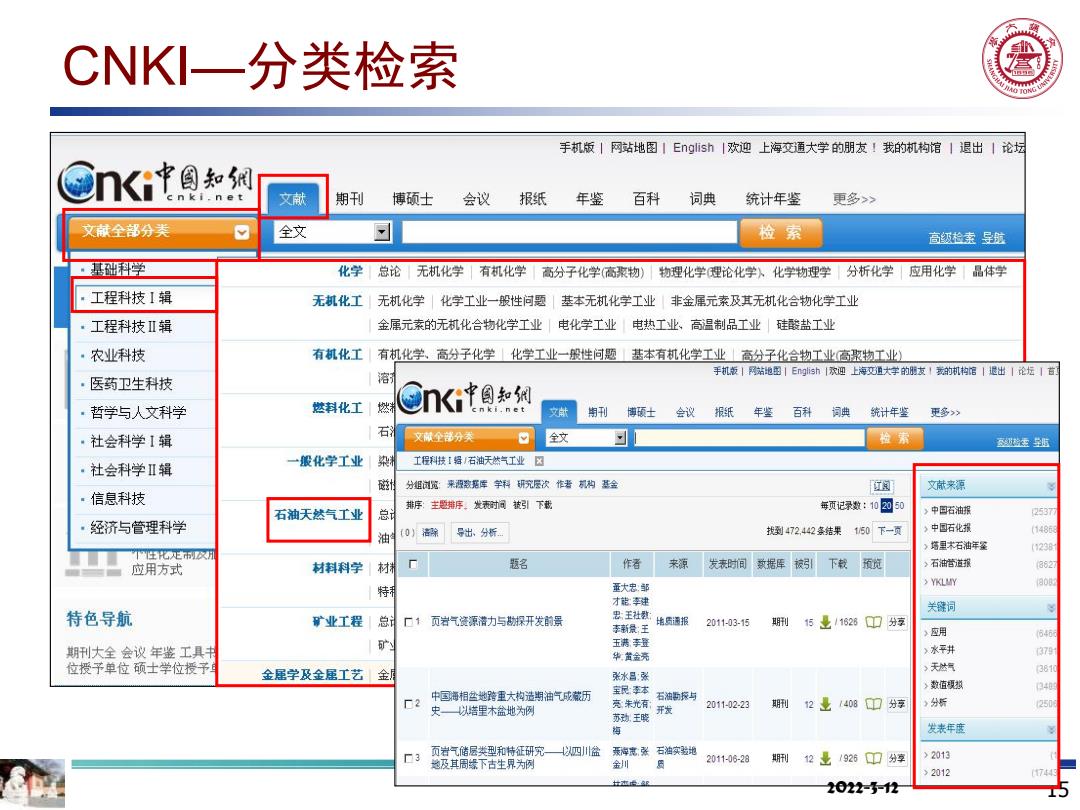Click the 订阅 subscribe button
The image size is (1080, 810).
(882, 486)
